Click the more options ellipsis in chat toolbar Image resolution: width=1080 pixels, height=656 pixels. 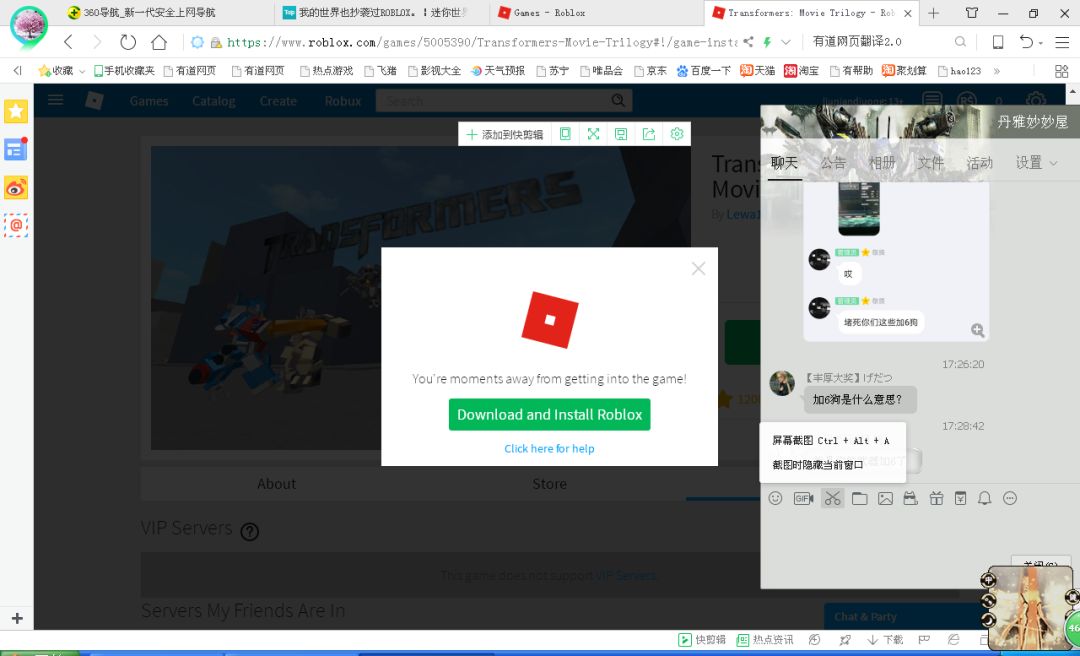point(1010,498)
